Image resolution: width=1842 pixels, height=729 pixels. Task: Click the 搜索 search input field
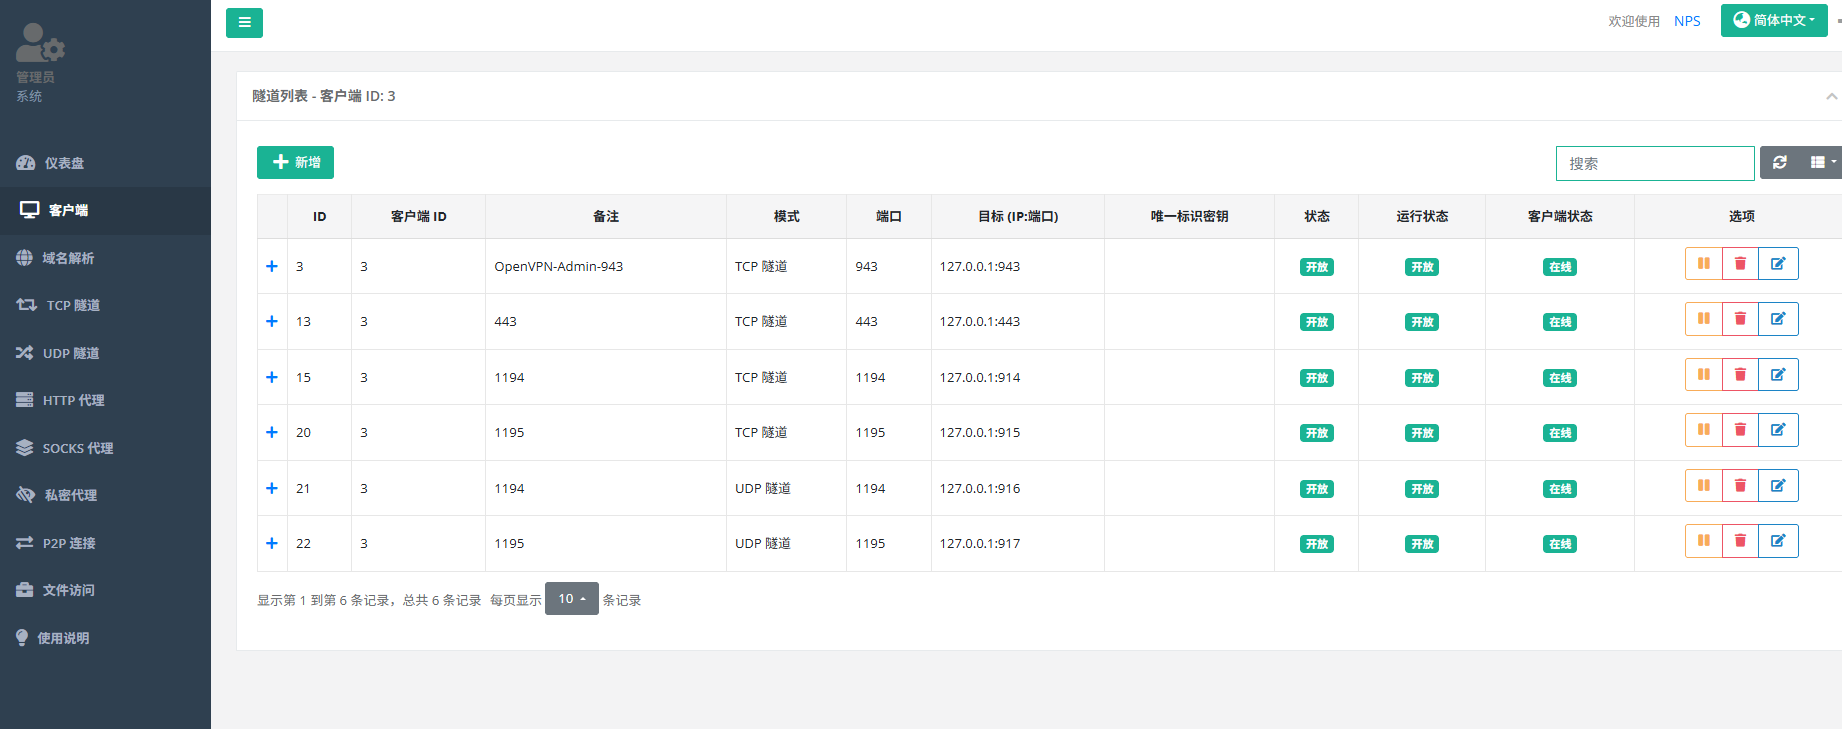(x=1654, y=163)
